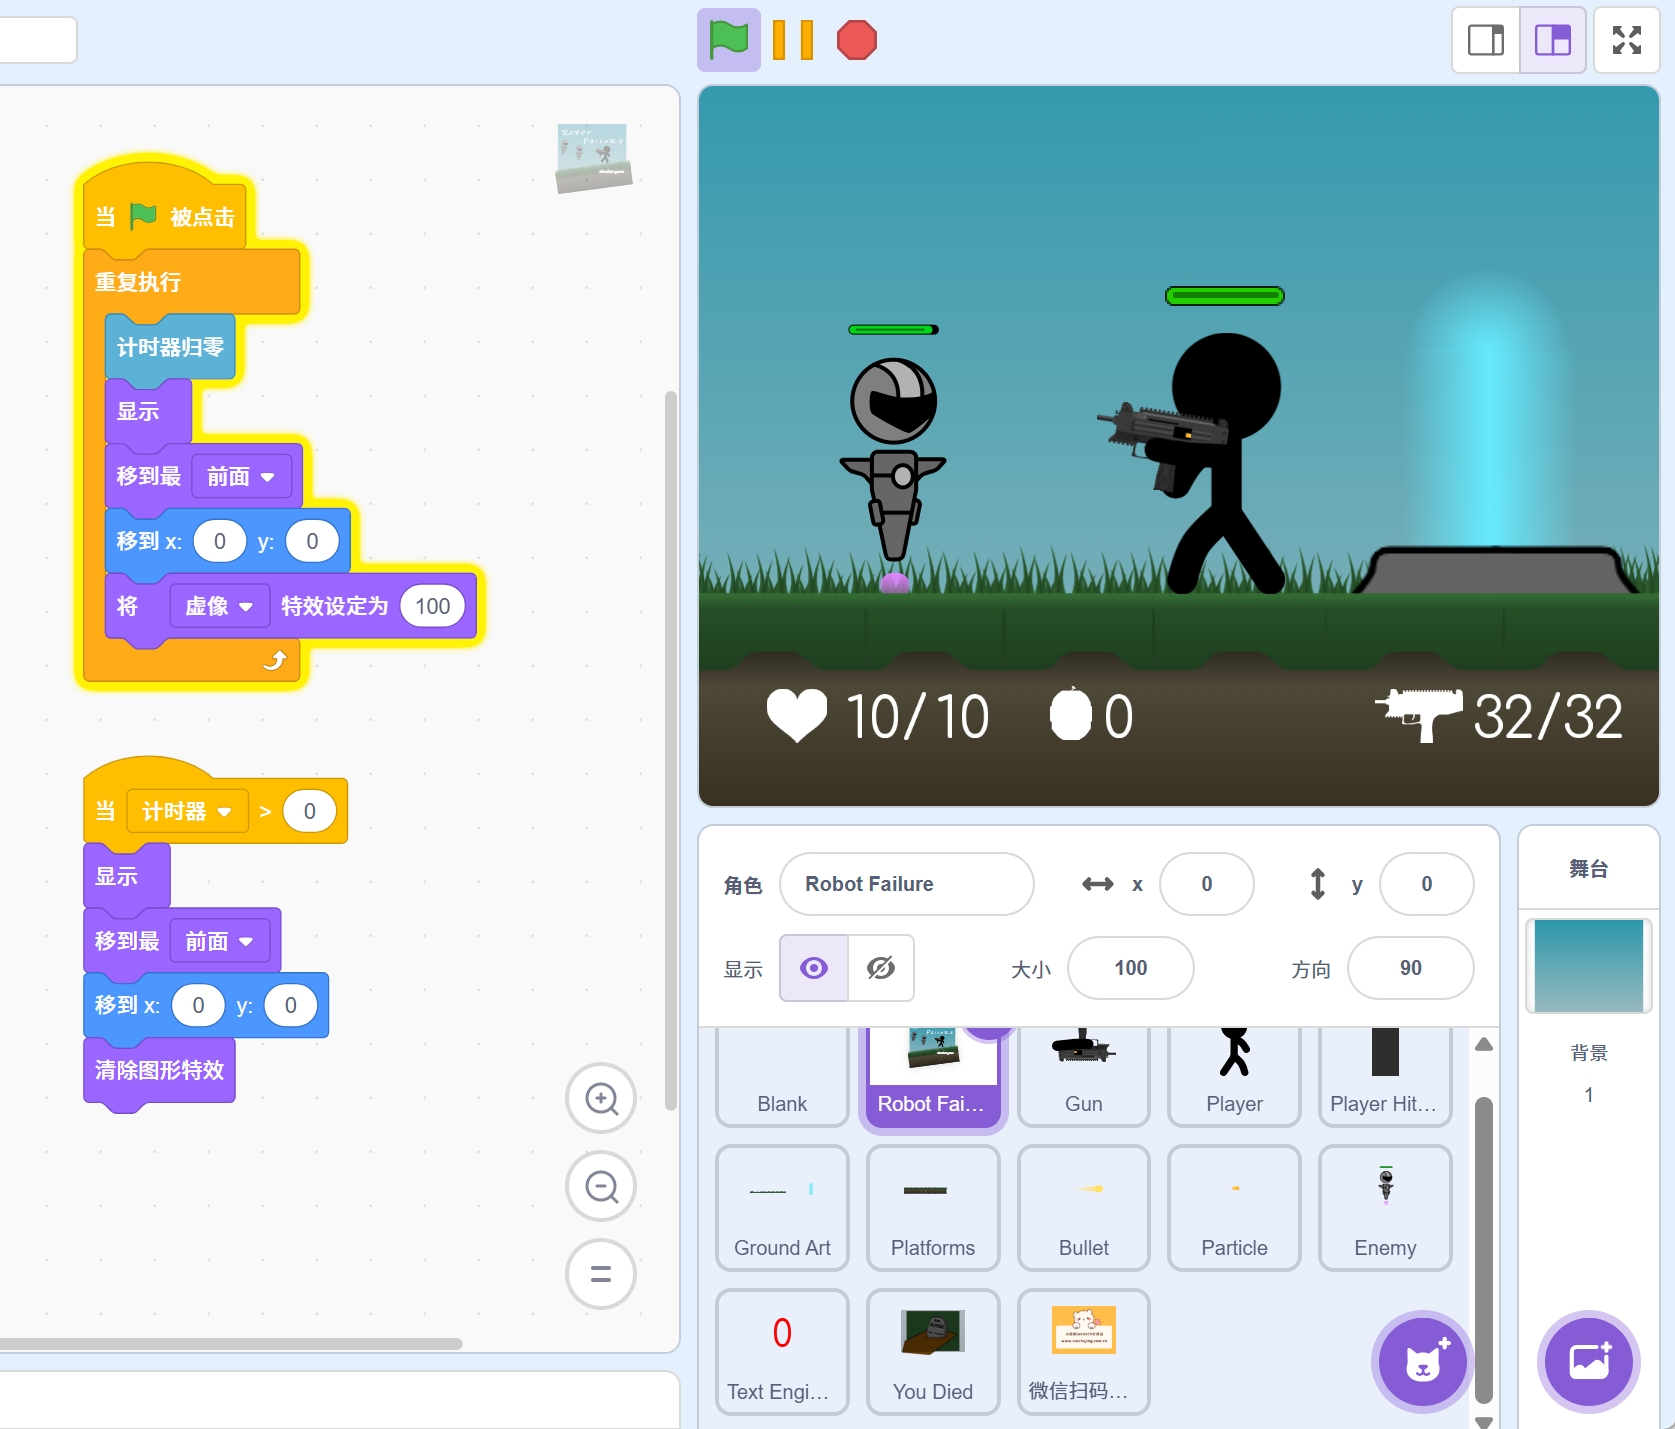Open the ghost effect dropdown in set effect block

pos(220,606)
